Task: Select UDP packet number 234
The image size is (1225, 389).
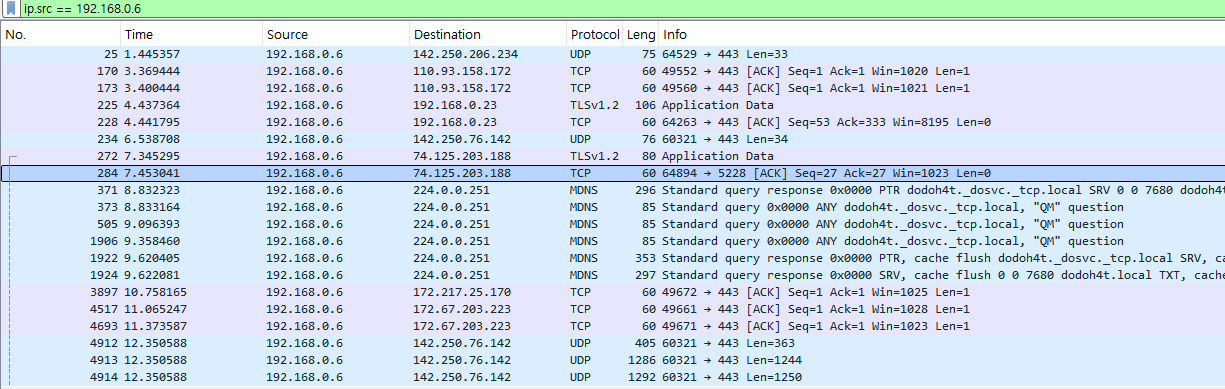Action: (x=612, y=139)
